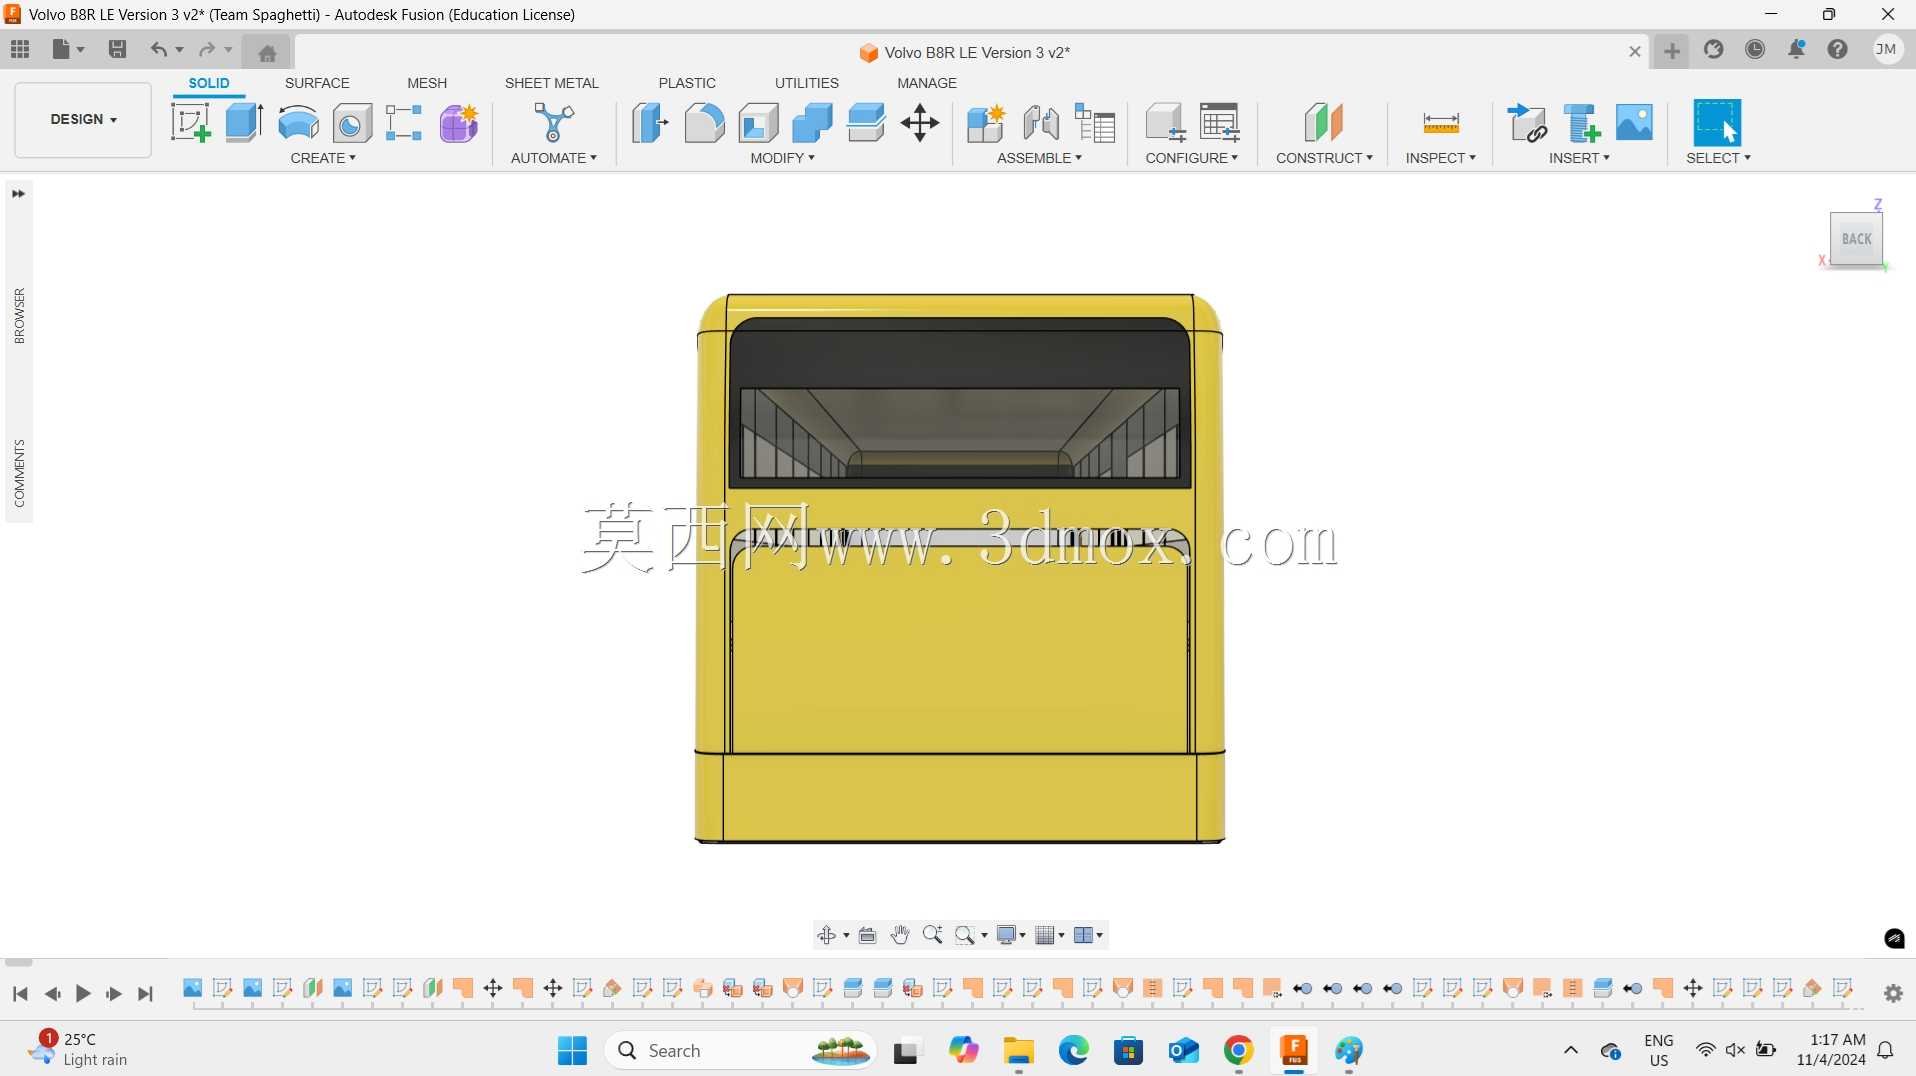Select the Rectangular Pattern tool
Screen dimensions: 1916x1076
tap(404, 123)
